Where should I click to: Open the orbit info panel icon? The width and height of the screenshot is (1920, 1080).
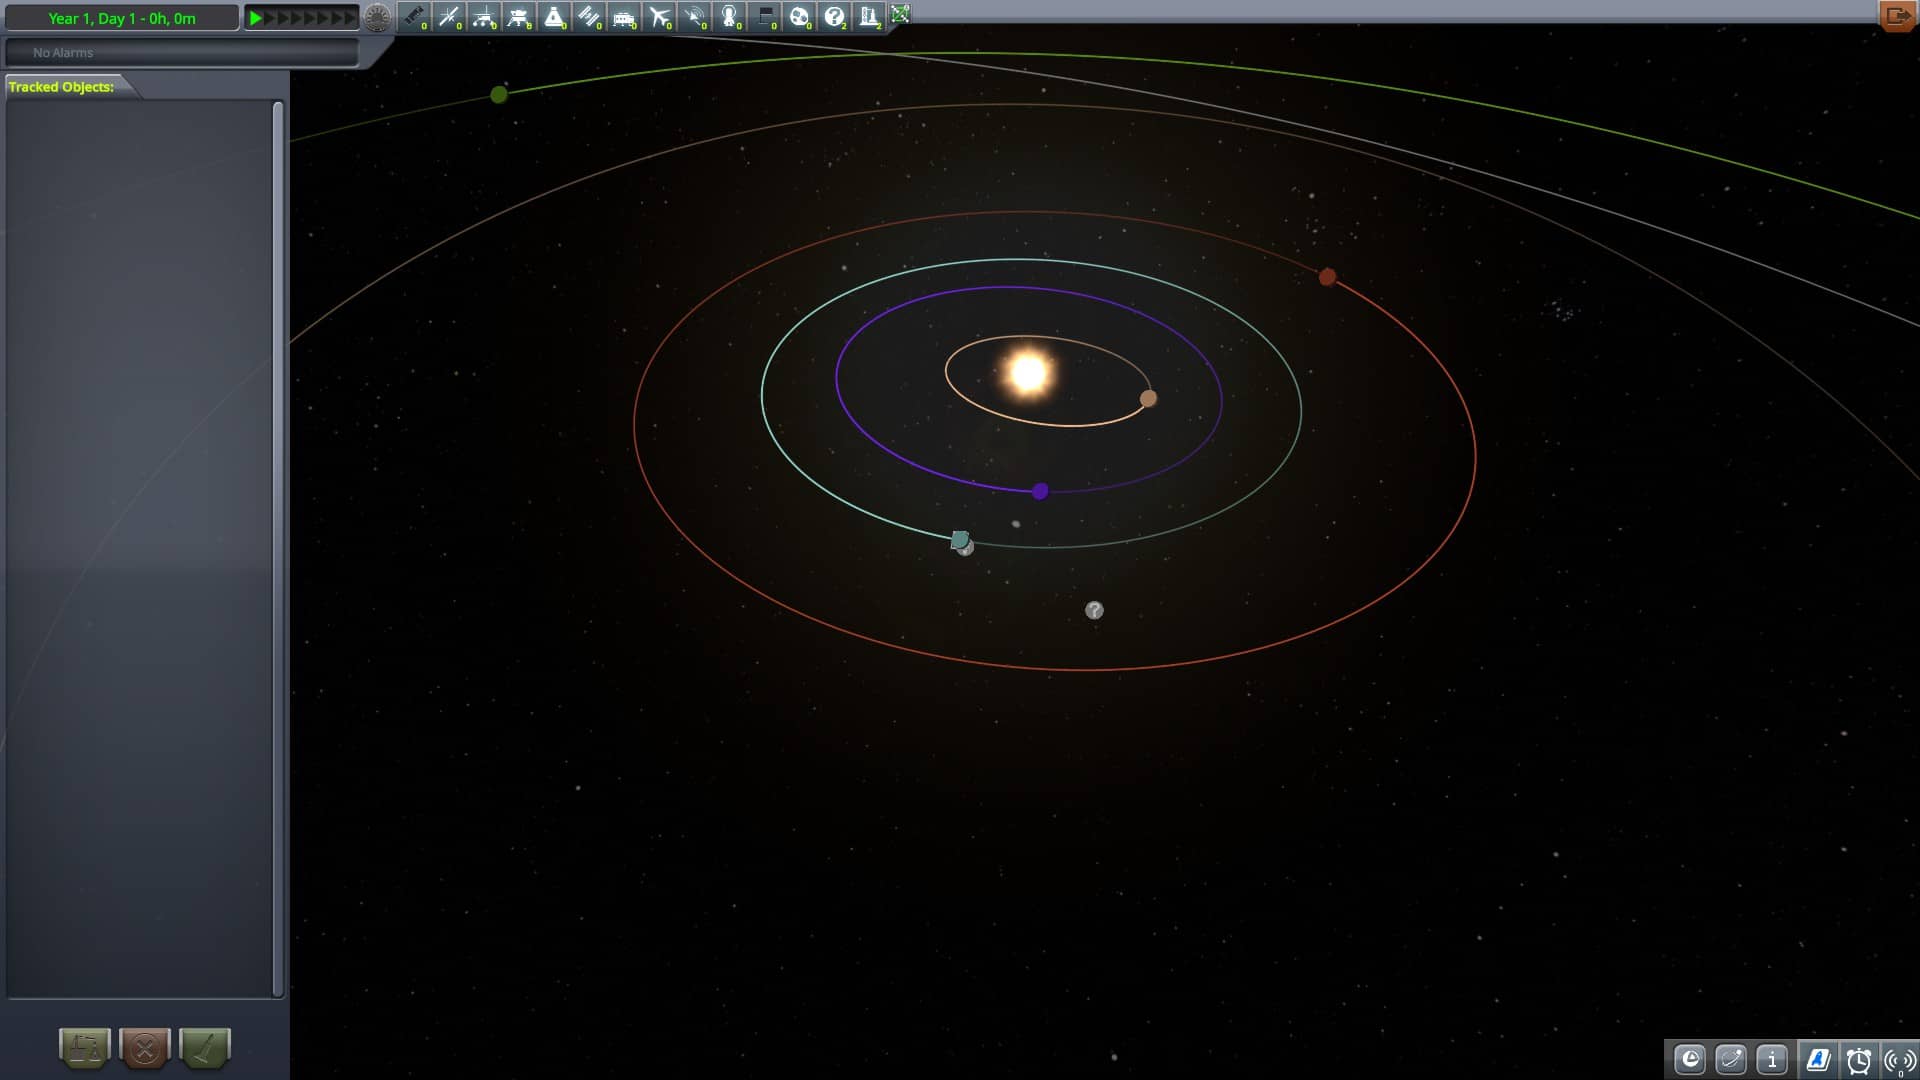(x=1731, y=1059)
